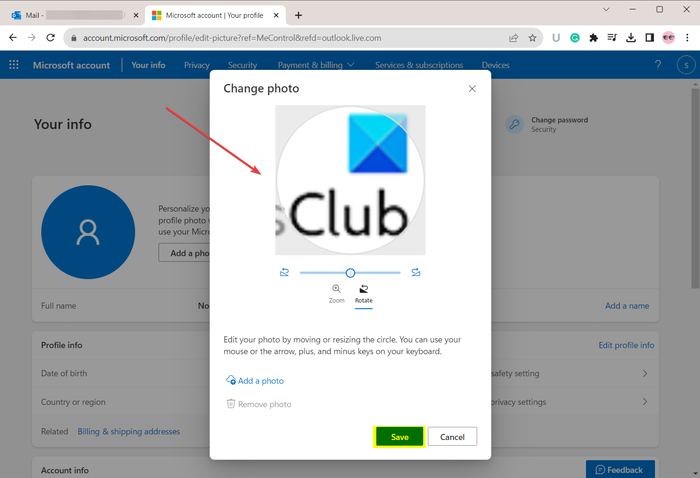
Task: Click Add a name link
Action: click(627, 306)
